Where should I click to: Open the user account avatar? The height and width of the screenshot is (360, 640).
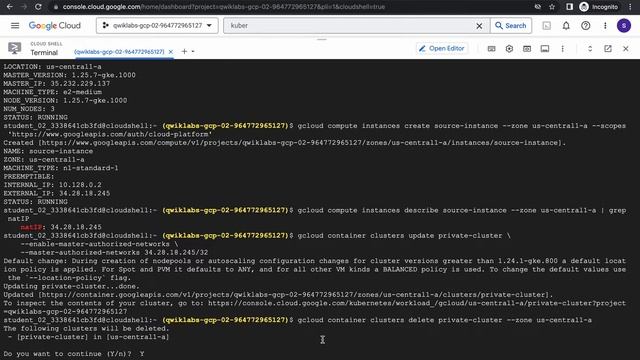624,26
